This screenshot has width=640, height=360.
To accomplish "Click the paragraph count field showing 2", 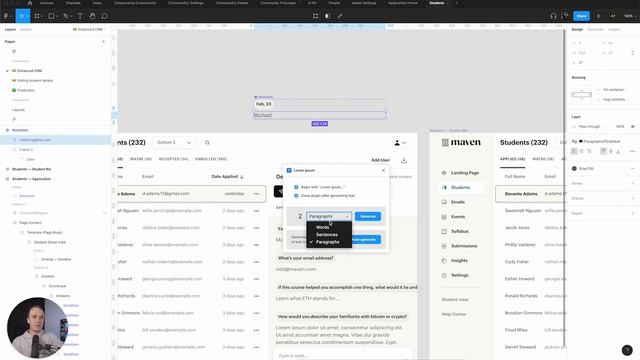I will pos(300,216).
